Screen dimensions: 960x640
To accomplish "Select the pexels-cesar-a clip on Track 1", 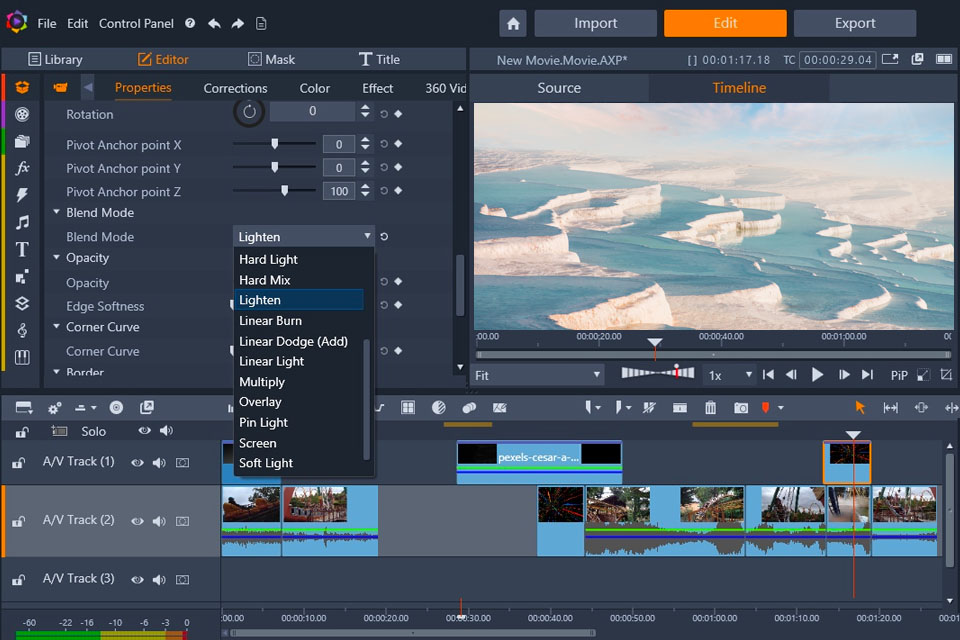I will pos(539,462).
